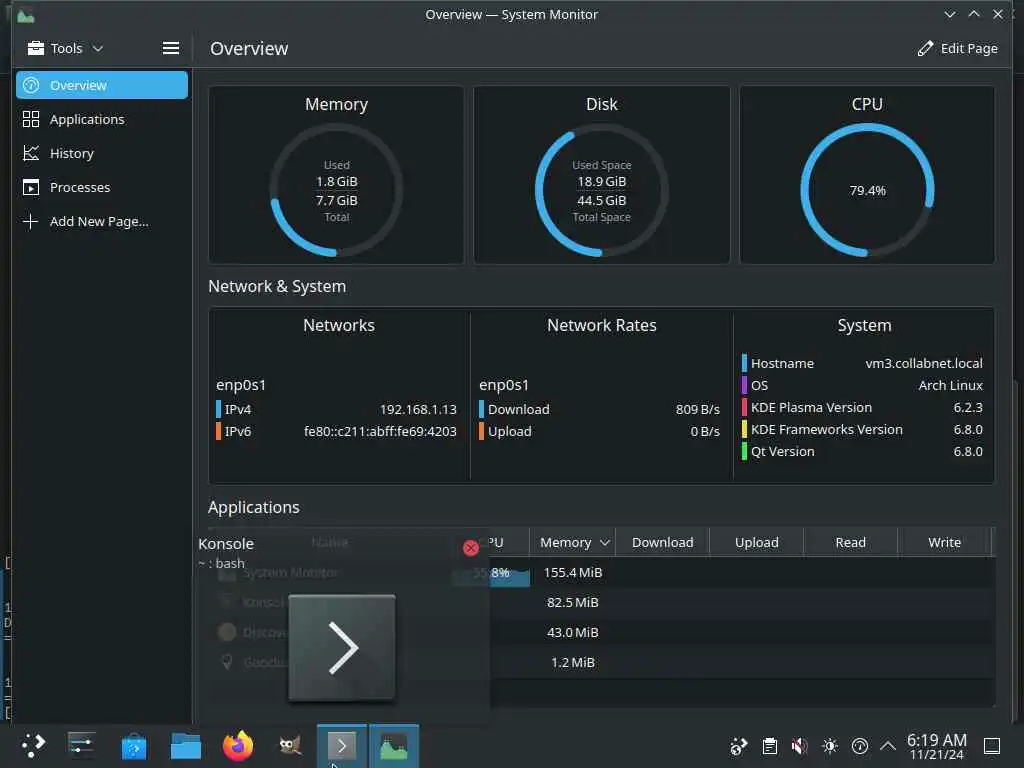Sort applications by Upload column

click(x=756, y=543)
